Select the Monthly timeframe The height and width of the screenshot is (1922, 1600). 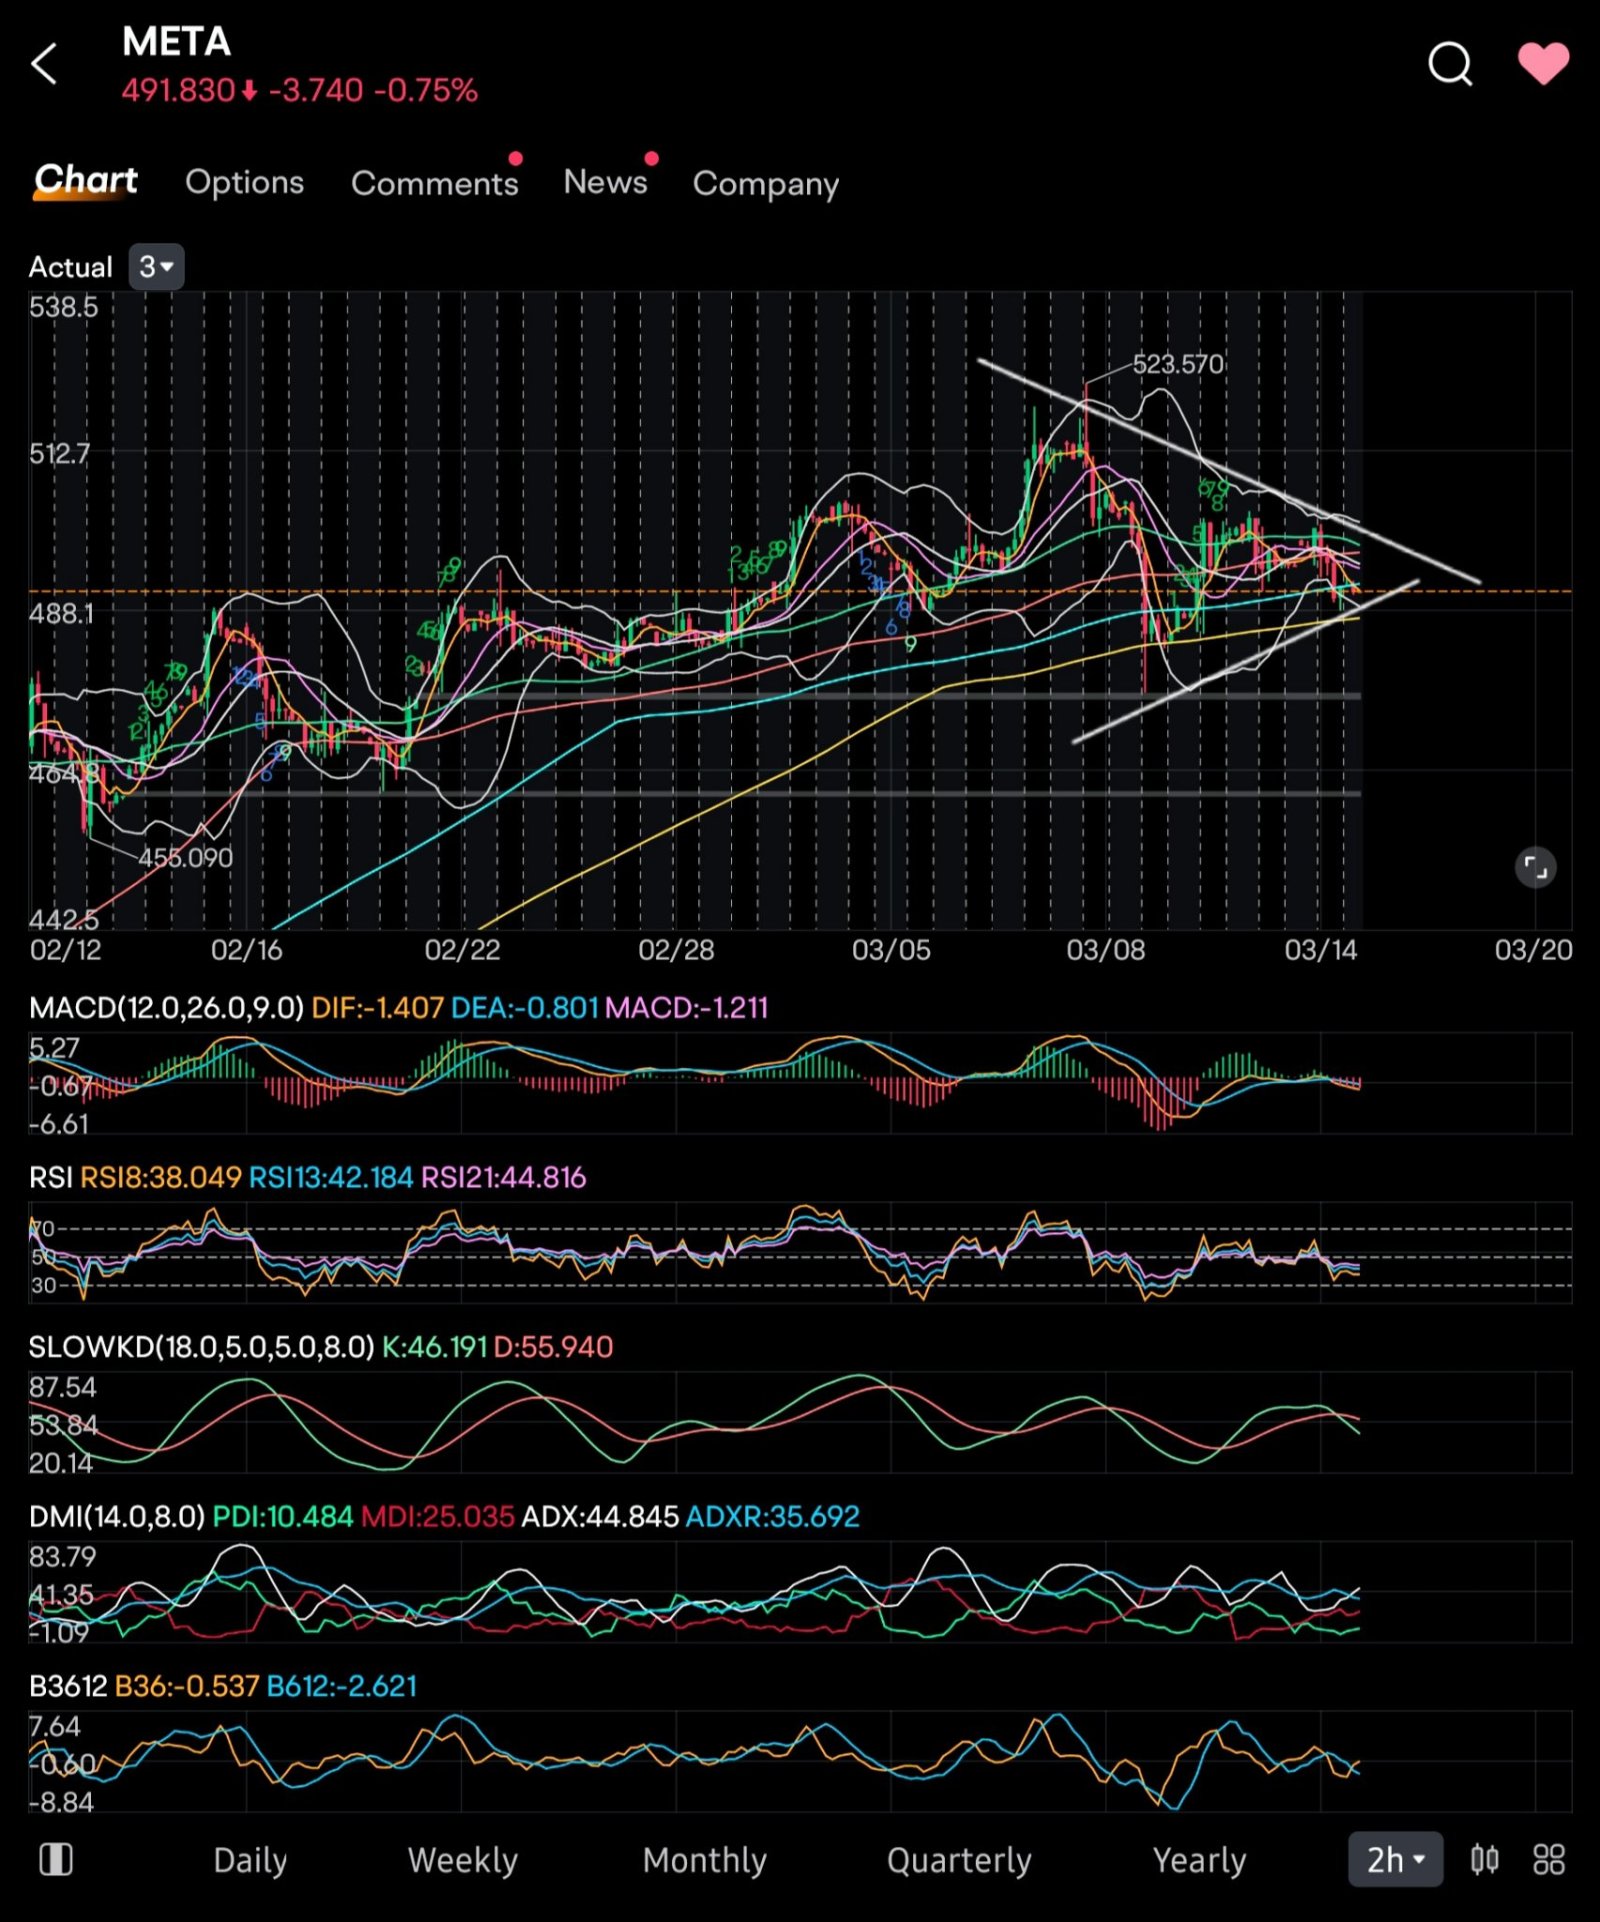704,1860
